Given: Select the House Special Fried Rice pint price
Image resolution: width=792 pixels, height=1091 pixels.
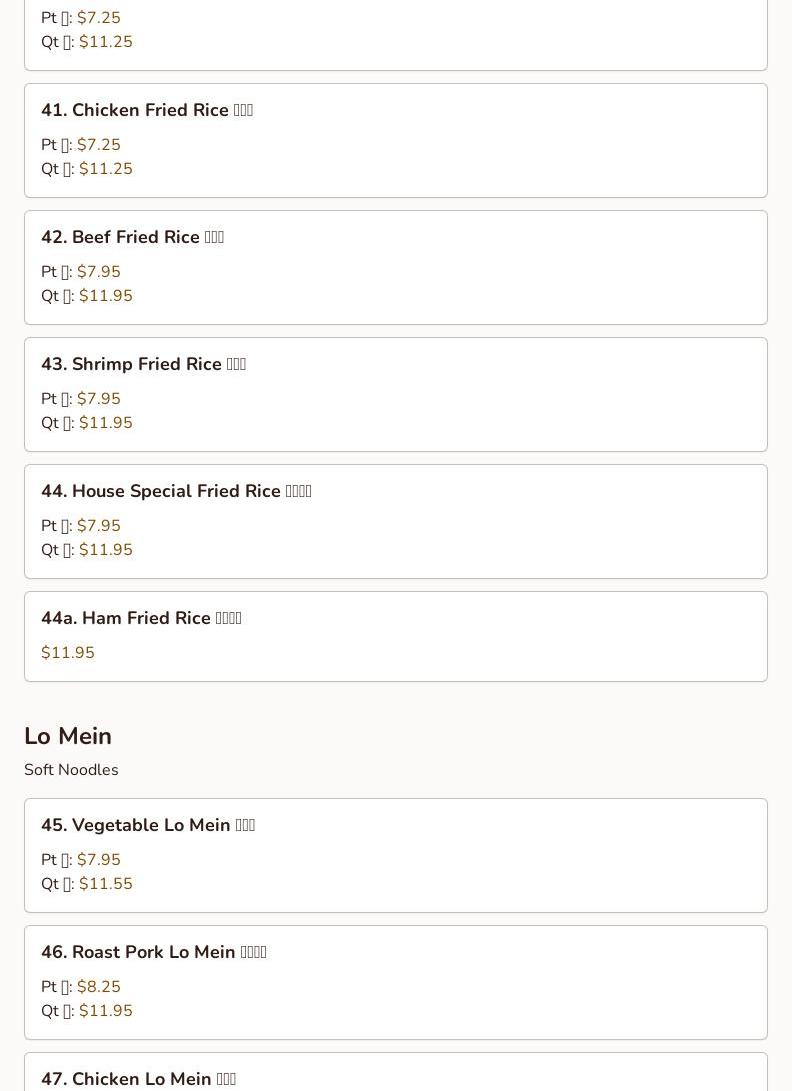Looking at the screenshot, I should coord(98,526).
